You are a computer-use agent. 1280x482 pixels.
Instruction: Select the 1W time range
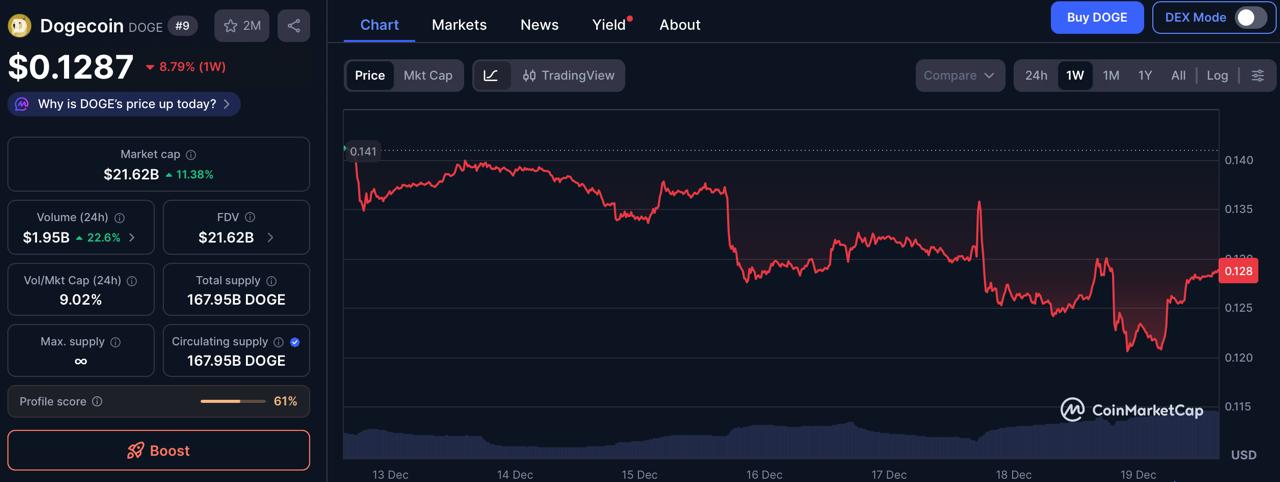[x=1075, y=75]
